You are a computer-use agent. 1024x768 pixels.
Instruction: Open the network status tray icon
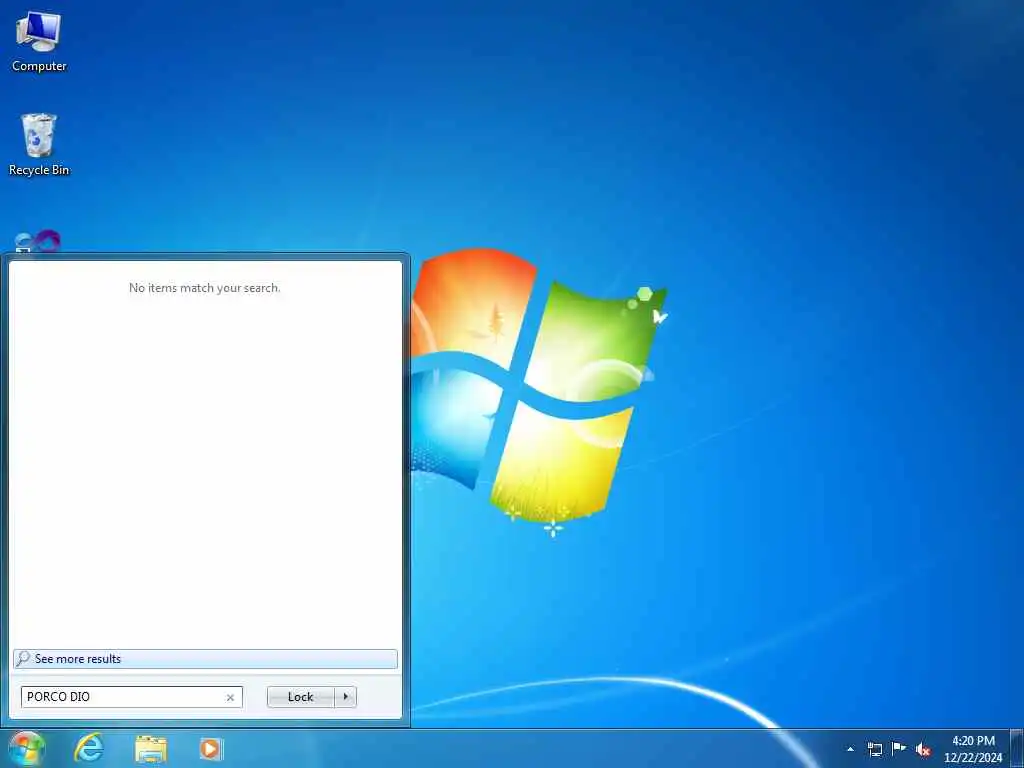tap(874, 749)
